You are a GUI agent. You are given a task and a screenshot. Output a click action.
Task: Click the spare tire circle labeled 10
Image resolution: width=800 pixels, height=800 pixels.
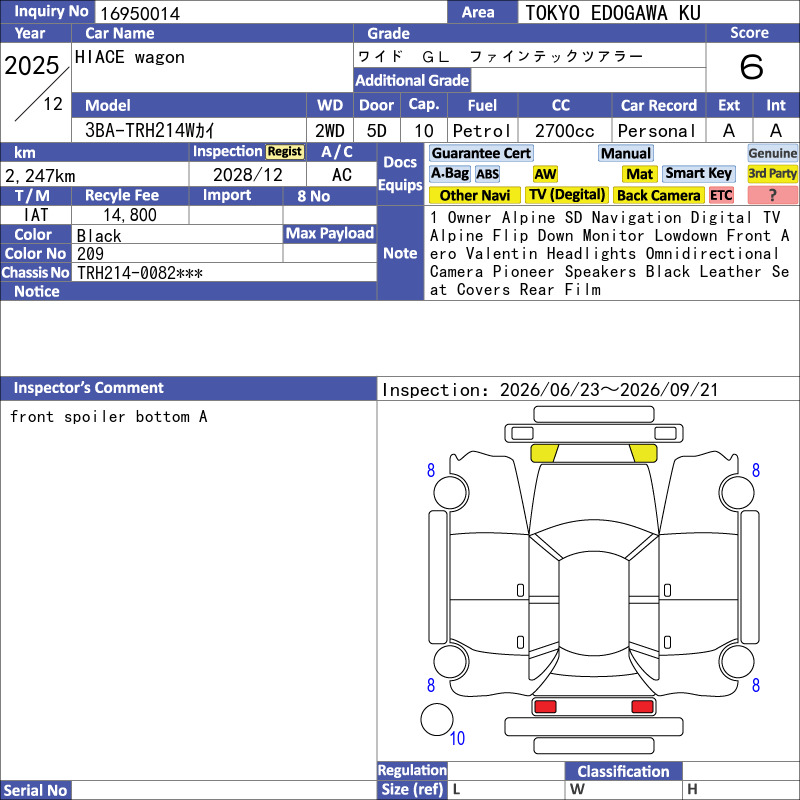pos(437,719)
